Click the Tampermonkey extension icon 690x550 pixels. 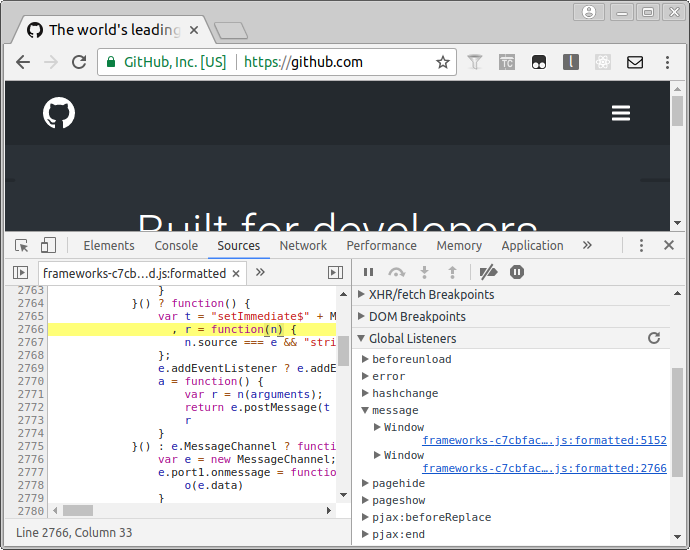pyautogui.click(x=539, y=62)
